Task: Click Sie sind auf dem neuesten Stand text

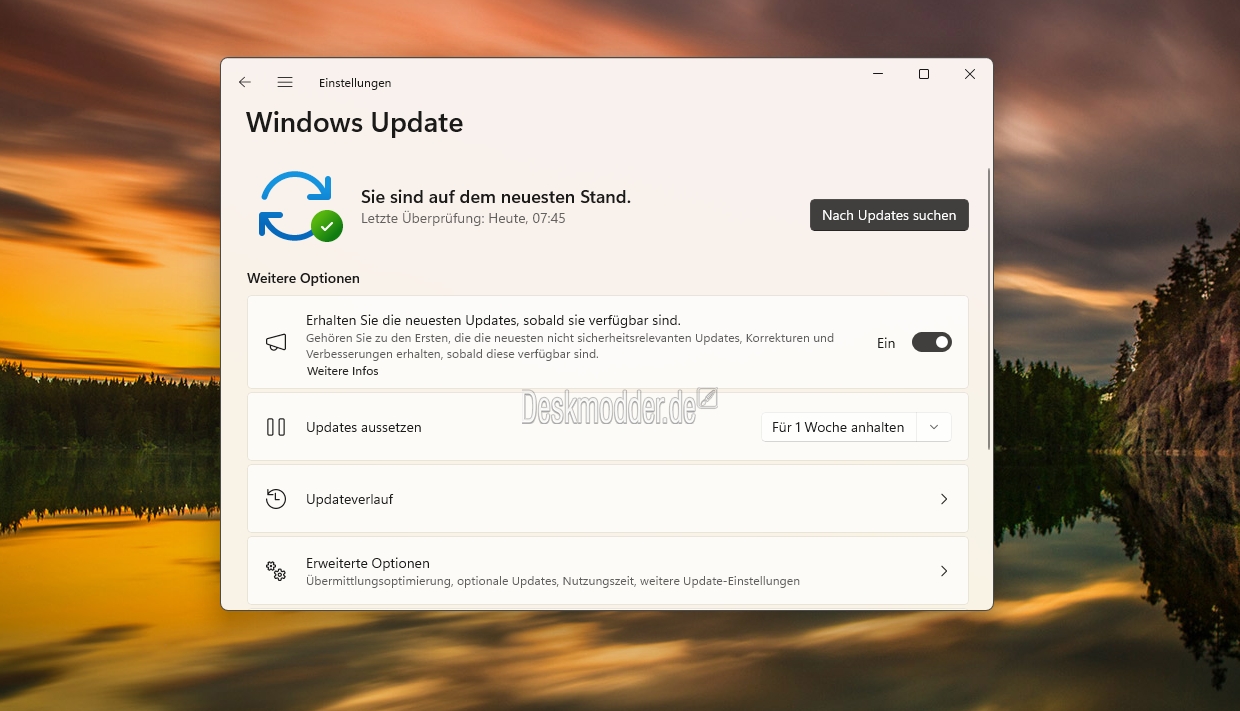Action: pyautogui.click(x=496, y=197)
